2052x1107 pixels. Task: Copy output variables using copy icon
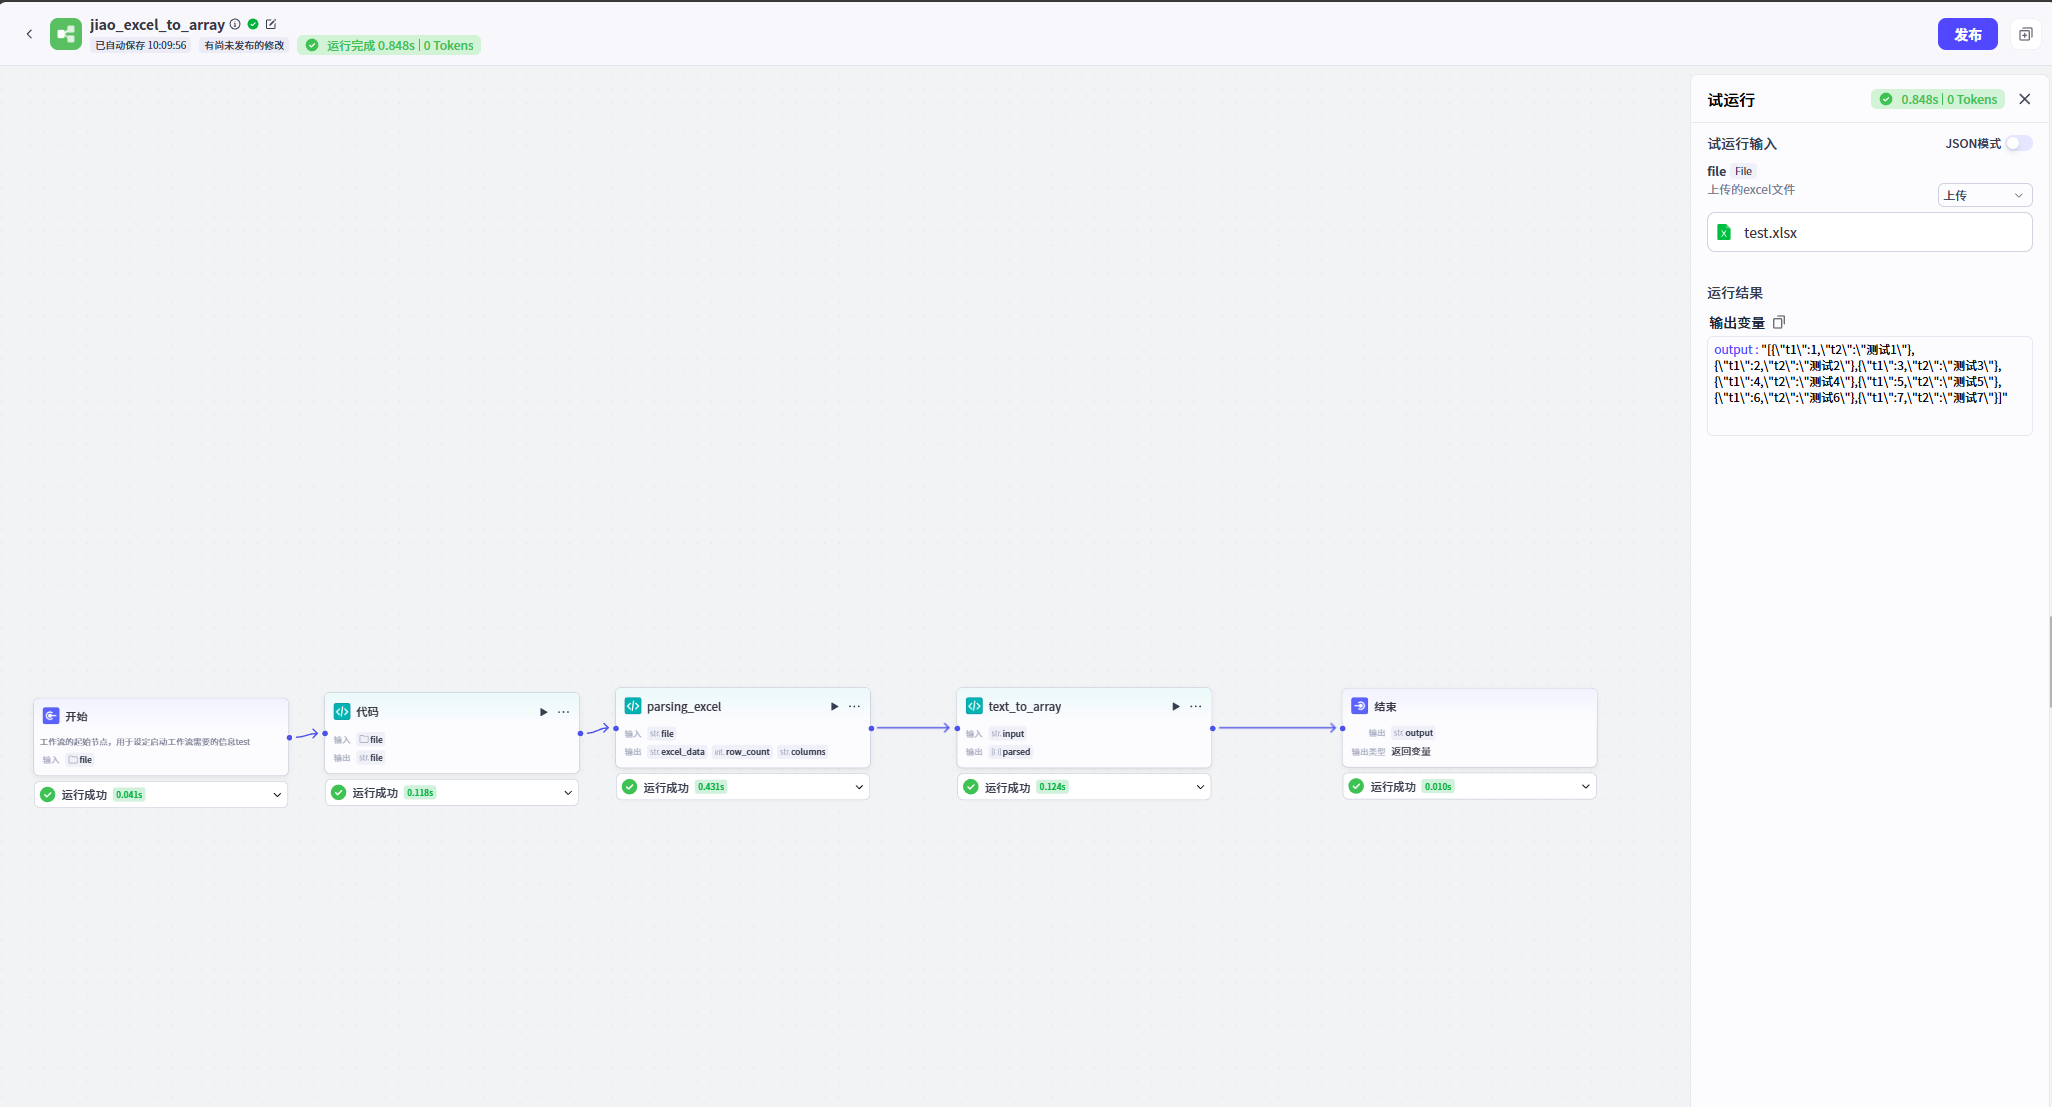(x=1779, y=322)
